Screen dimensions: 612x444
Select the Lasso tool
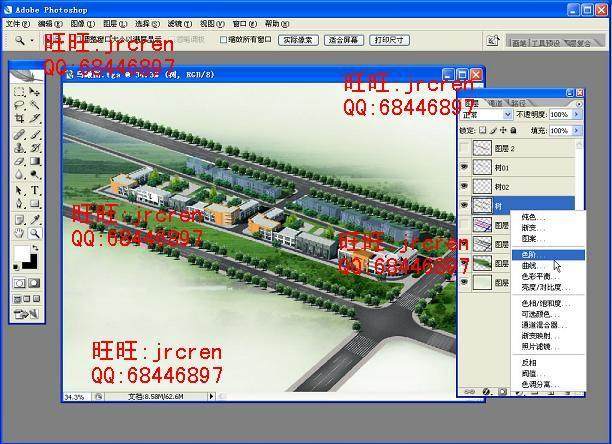[x=19, y=105]
